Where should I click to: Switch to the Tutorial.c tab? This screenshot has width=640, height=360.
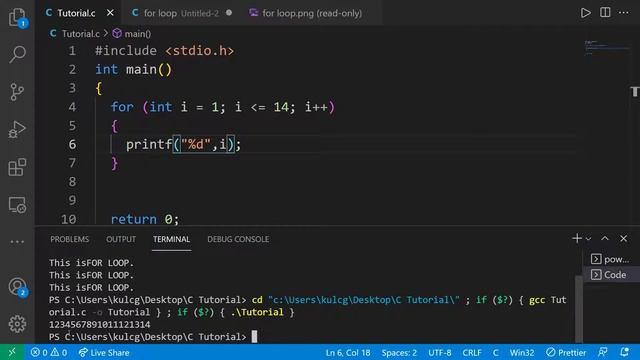(76, 13)
